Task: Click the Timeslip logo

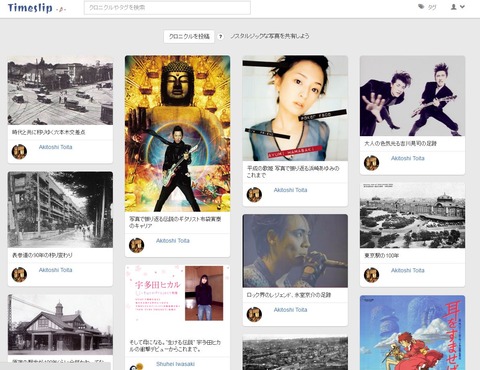Action: coord(36,8)
